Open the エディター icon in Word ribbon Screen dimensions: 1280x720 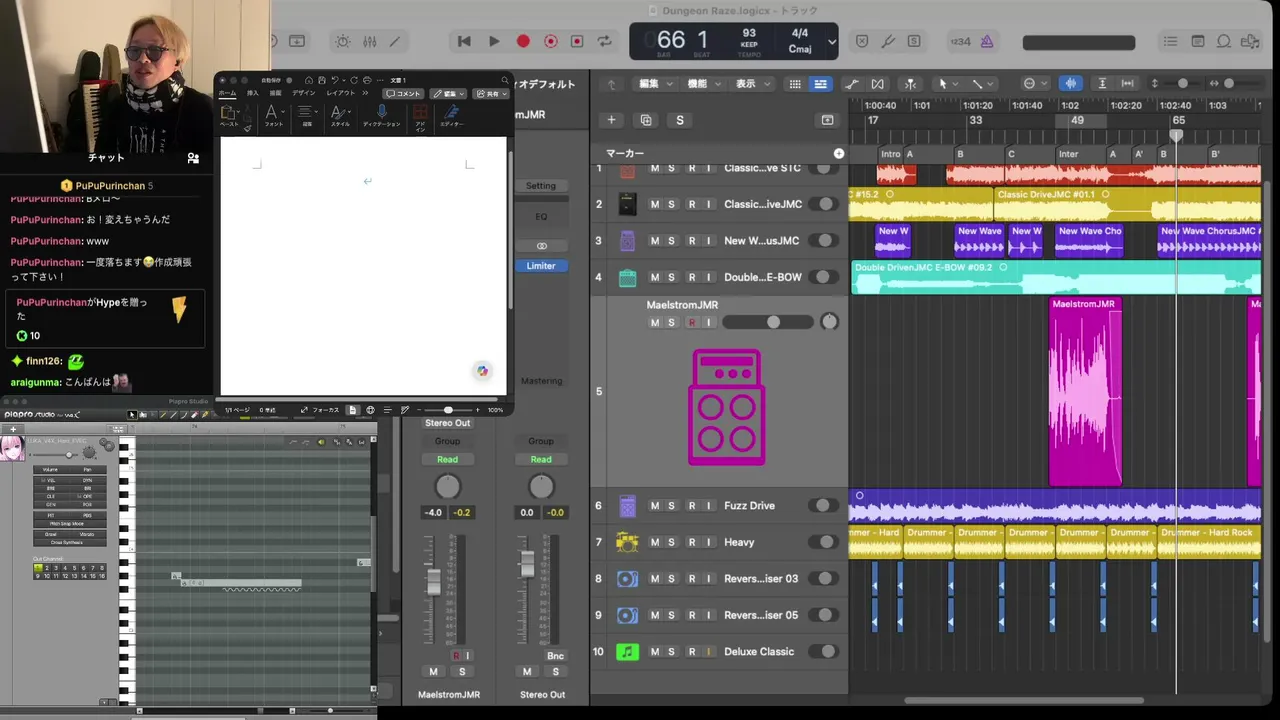(x=452, y=113)
